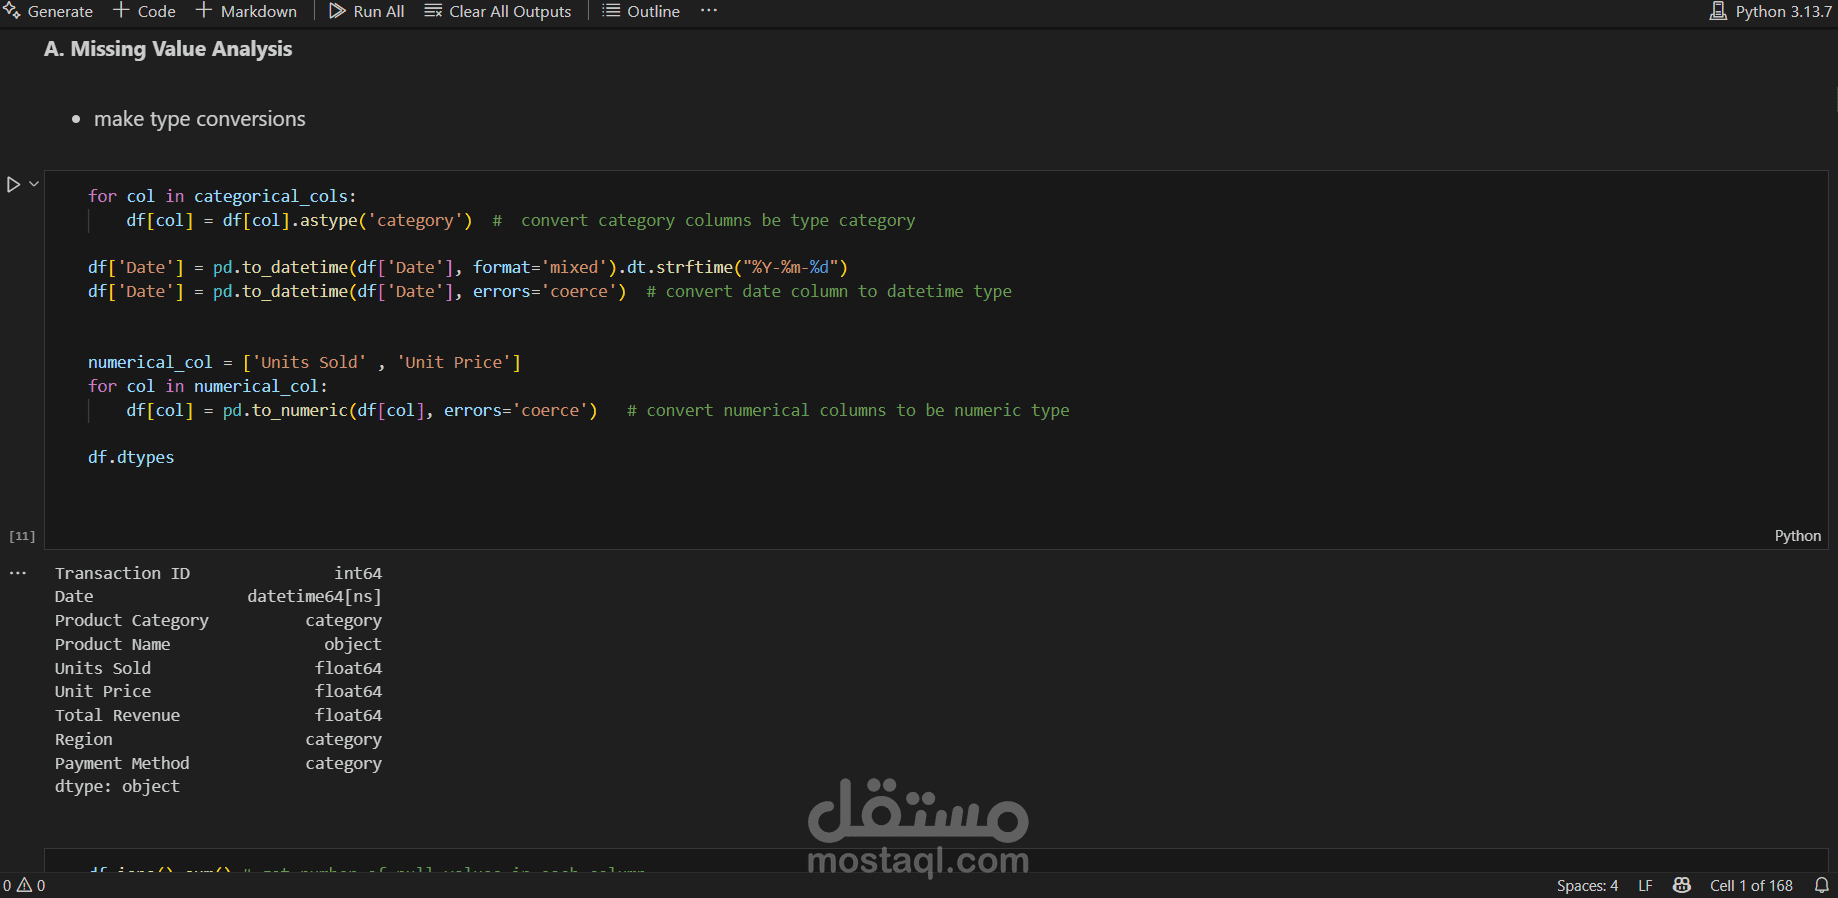Viewport: 1838px width, 898px height.
Task: Add a new Markdown cell
Action: pos(246,11)
